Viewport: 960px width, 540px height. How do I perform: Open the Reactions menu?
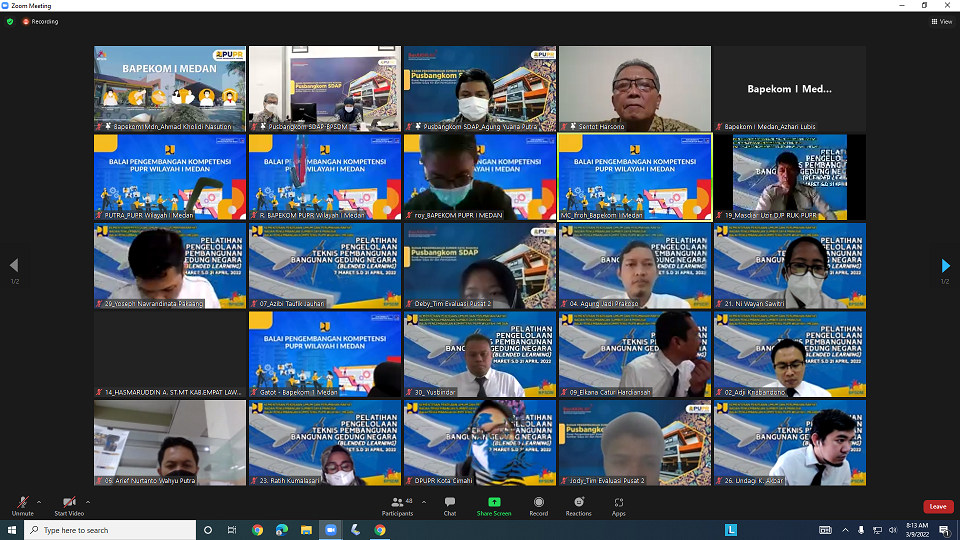[579, 506]
